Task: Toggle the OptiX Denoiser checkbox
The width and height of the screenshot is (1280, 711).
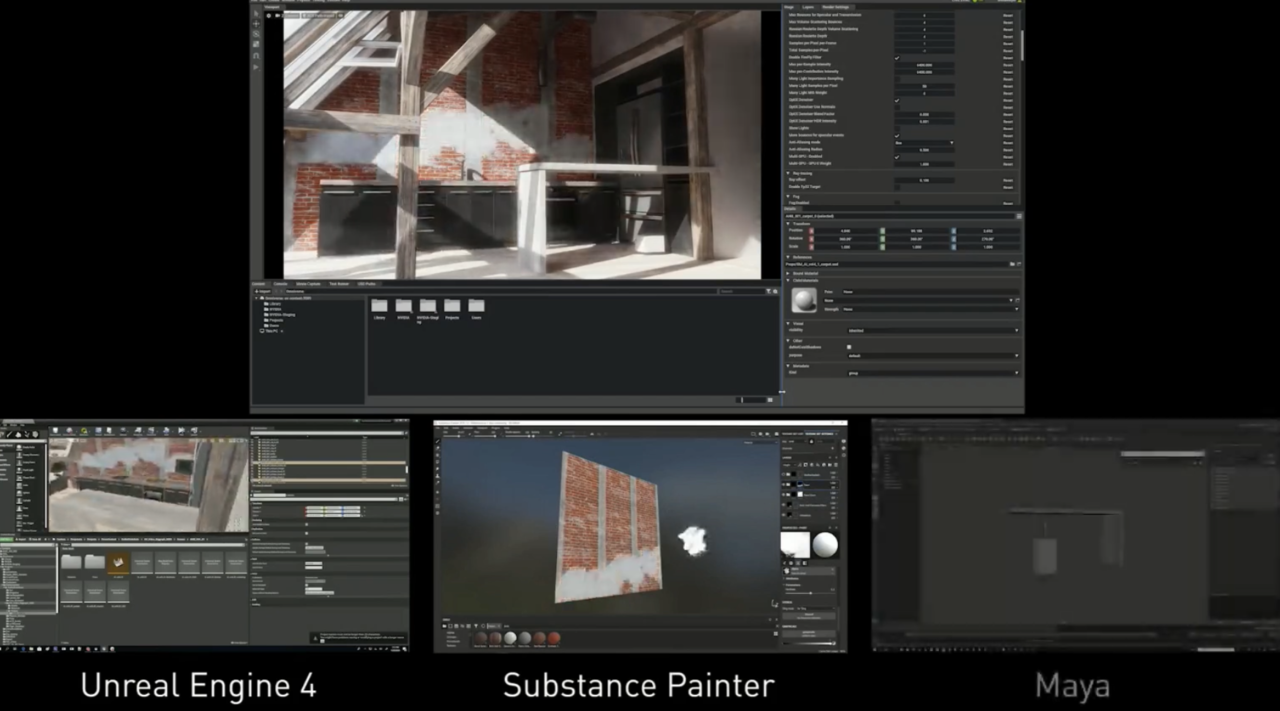Action: point(897,100)
